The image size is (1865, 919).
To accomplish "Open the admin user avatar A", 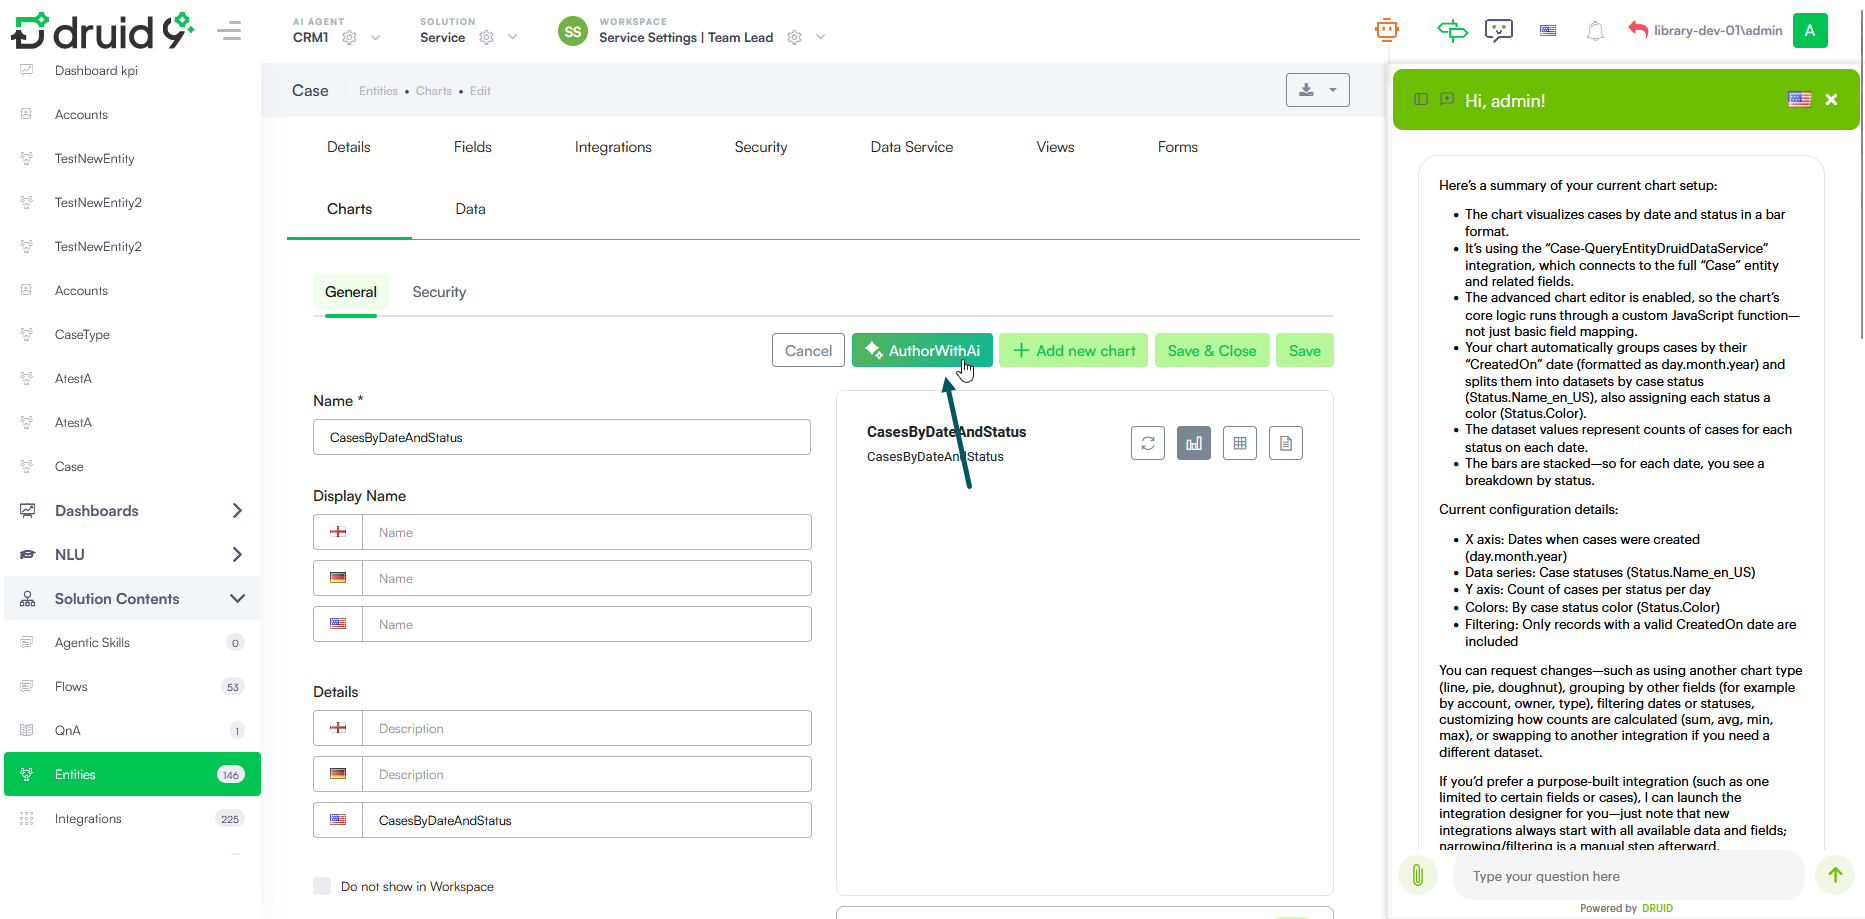I will (x=1810, y=30).
